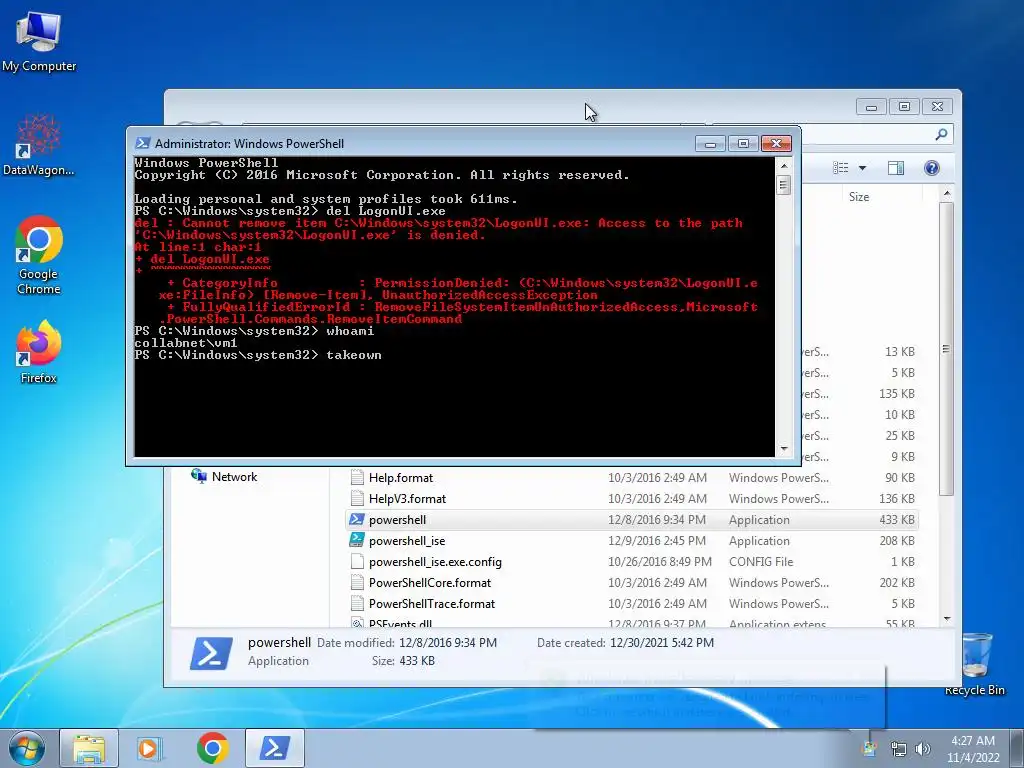Launch Google Chrome from desktop shortcut
The image size is (1024, 768).
(39, 255)
